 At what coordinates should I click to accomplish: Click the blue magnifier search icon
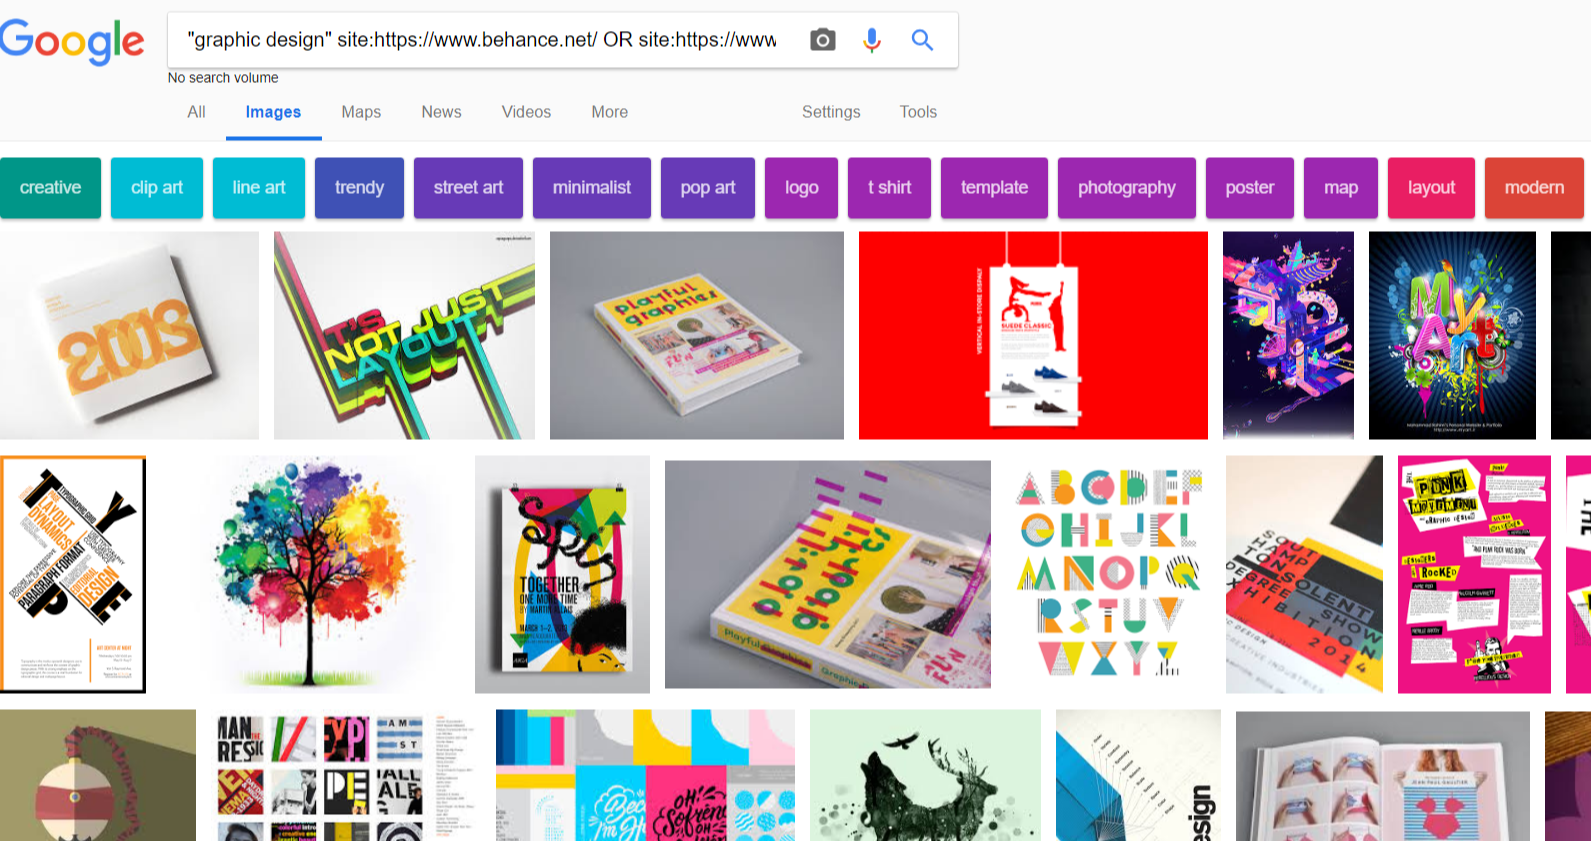(x=922, y=40)
